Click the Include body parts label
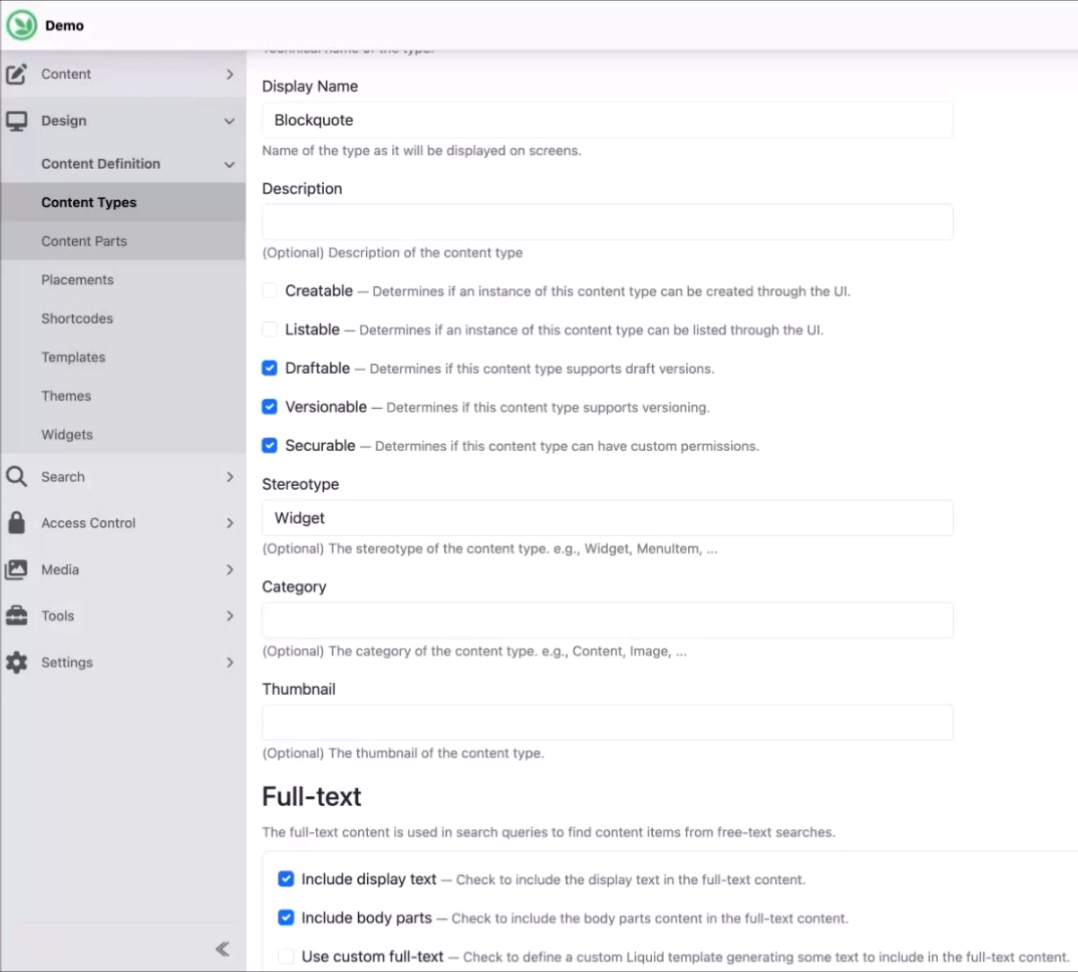 366,918
